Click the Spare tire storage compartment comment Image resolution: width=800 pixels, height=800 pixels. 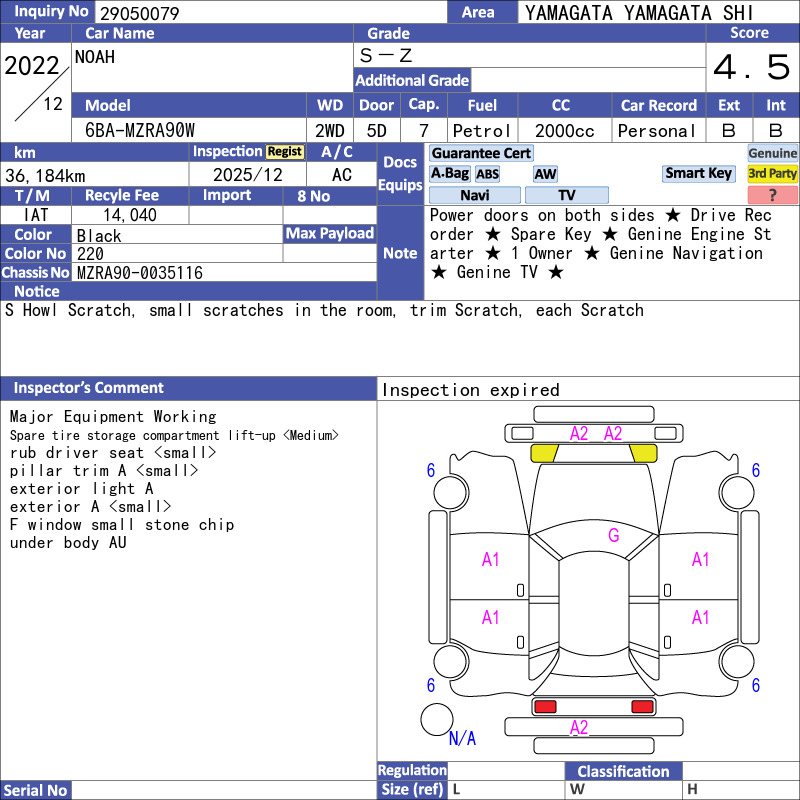tap(174, 435)
